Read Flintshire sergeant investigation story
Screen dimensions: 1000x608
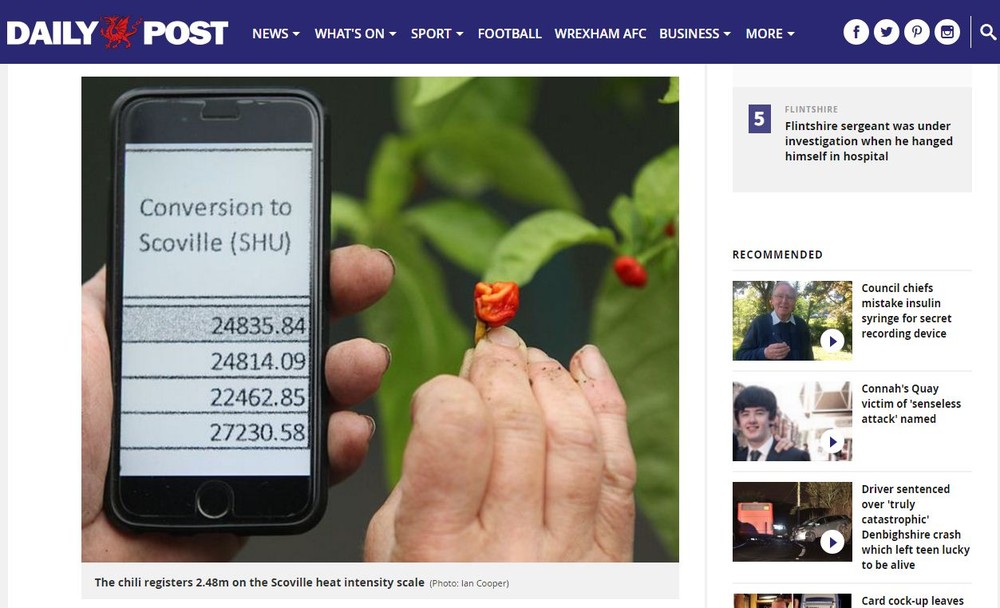[x=869, y=141]
